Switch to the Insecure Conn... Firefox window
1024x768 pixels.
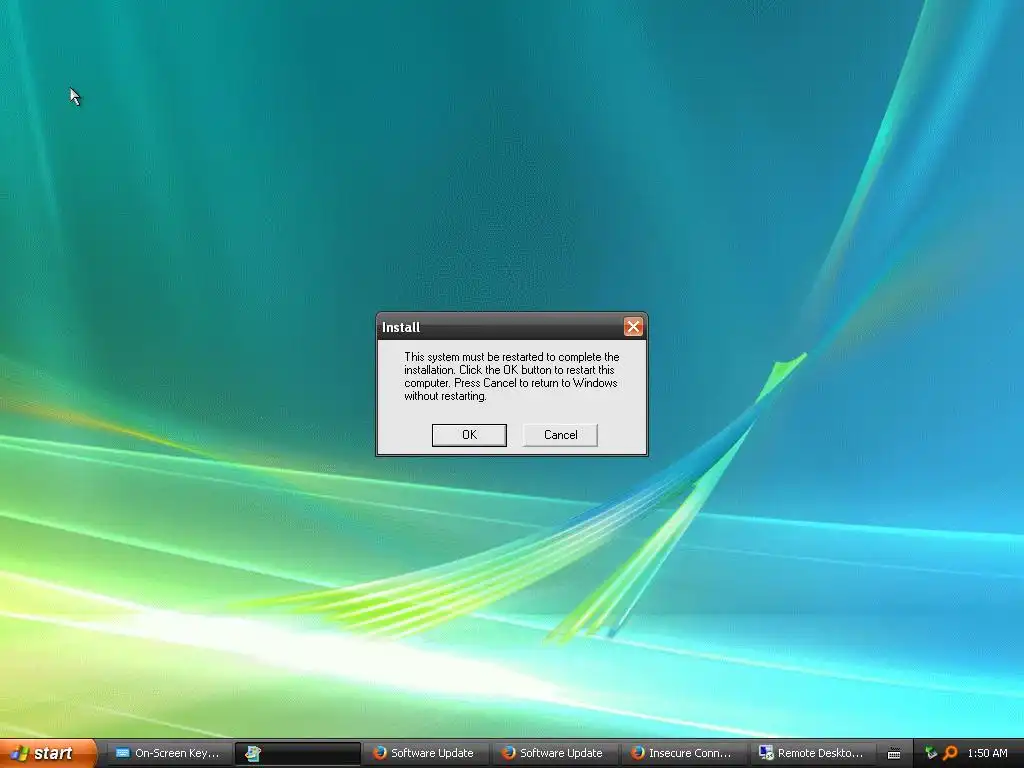[x=682, y=753]
